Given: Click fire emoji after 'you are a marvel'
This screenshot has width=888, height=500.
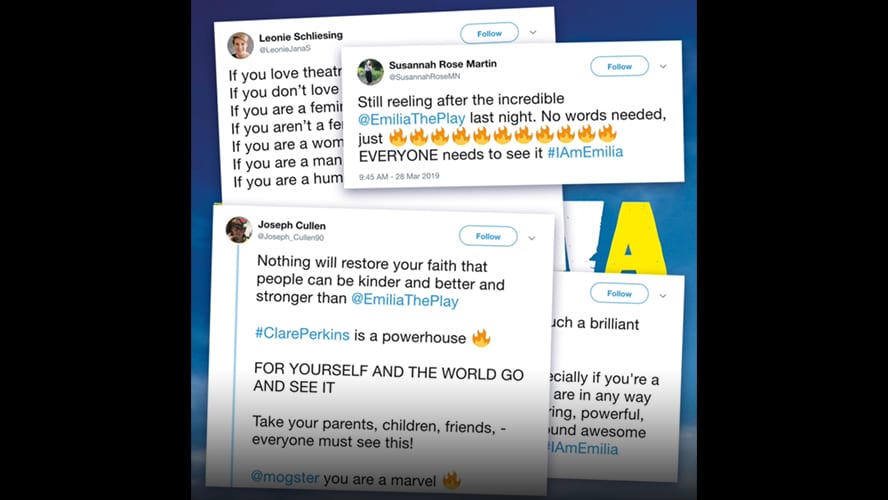Looking at the screenshot, I should tap(451, 481).
